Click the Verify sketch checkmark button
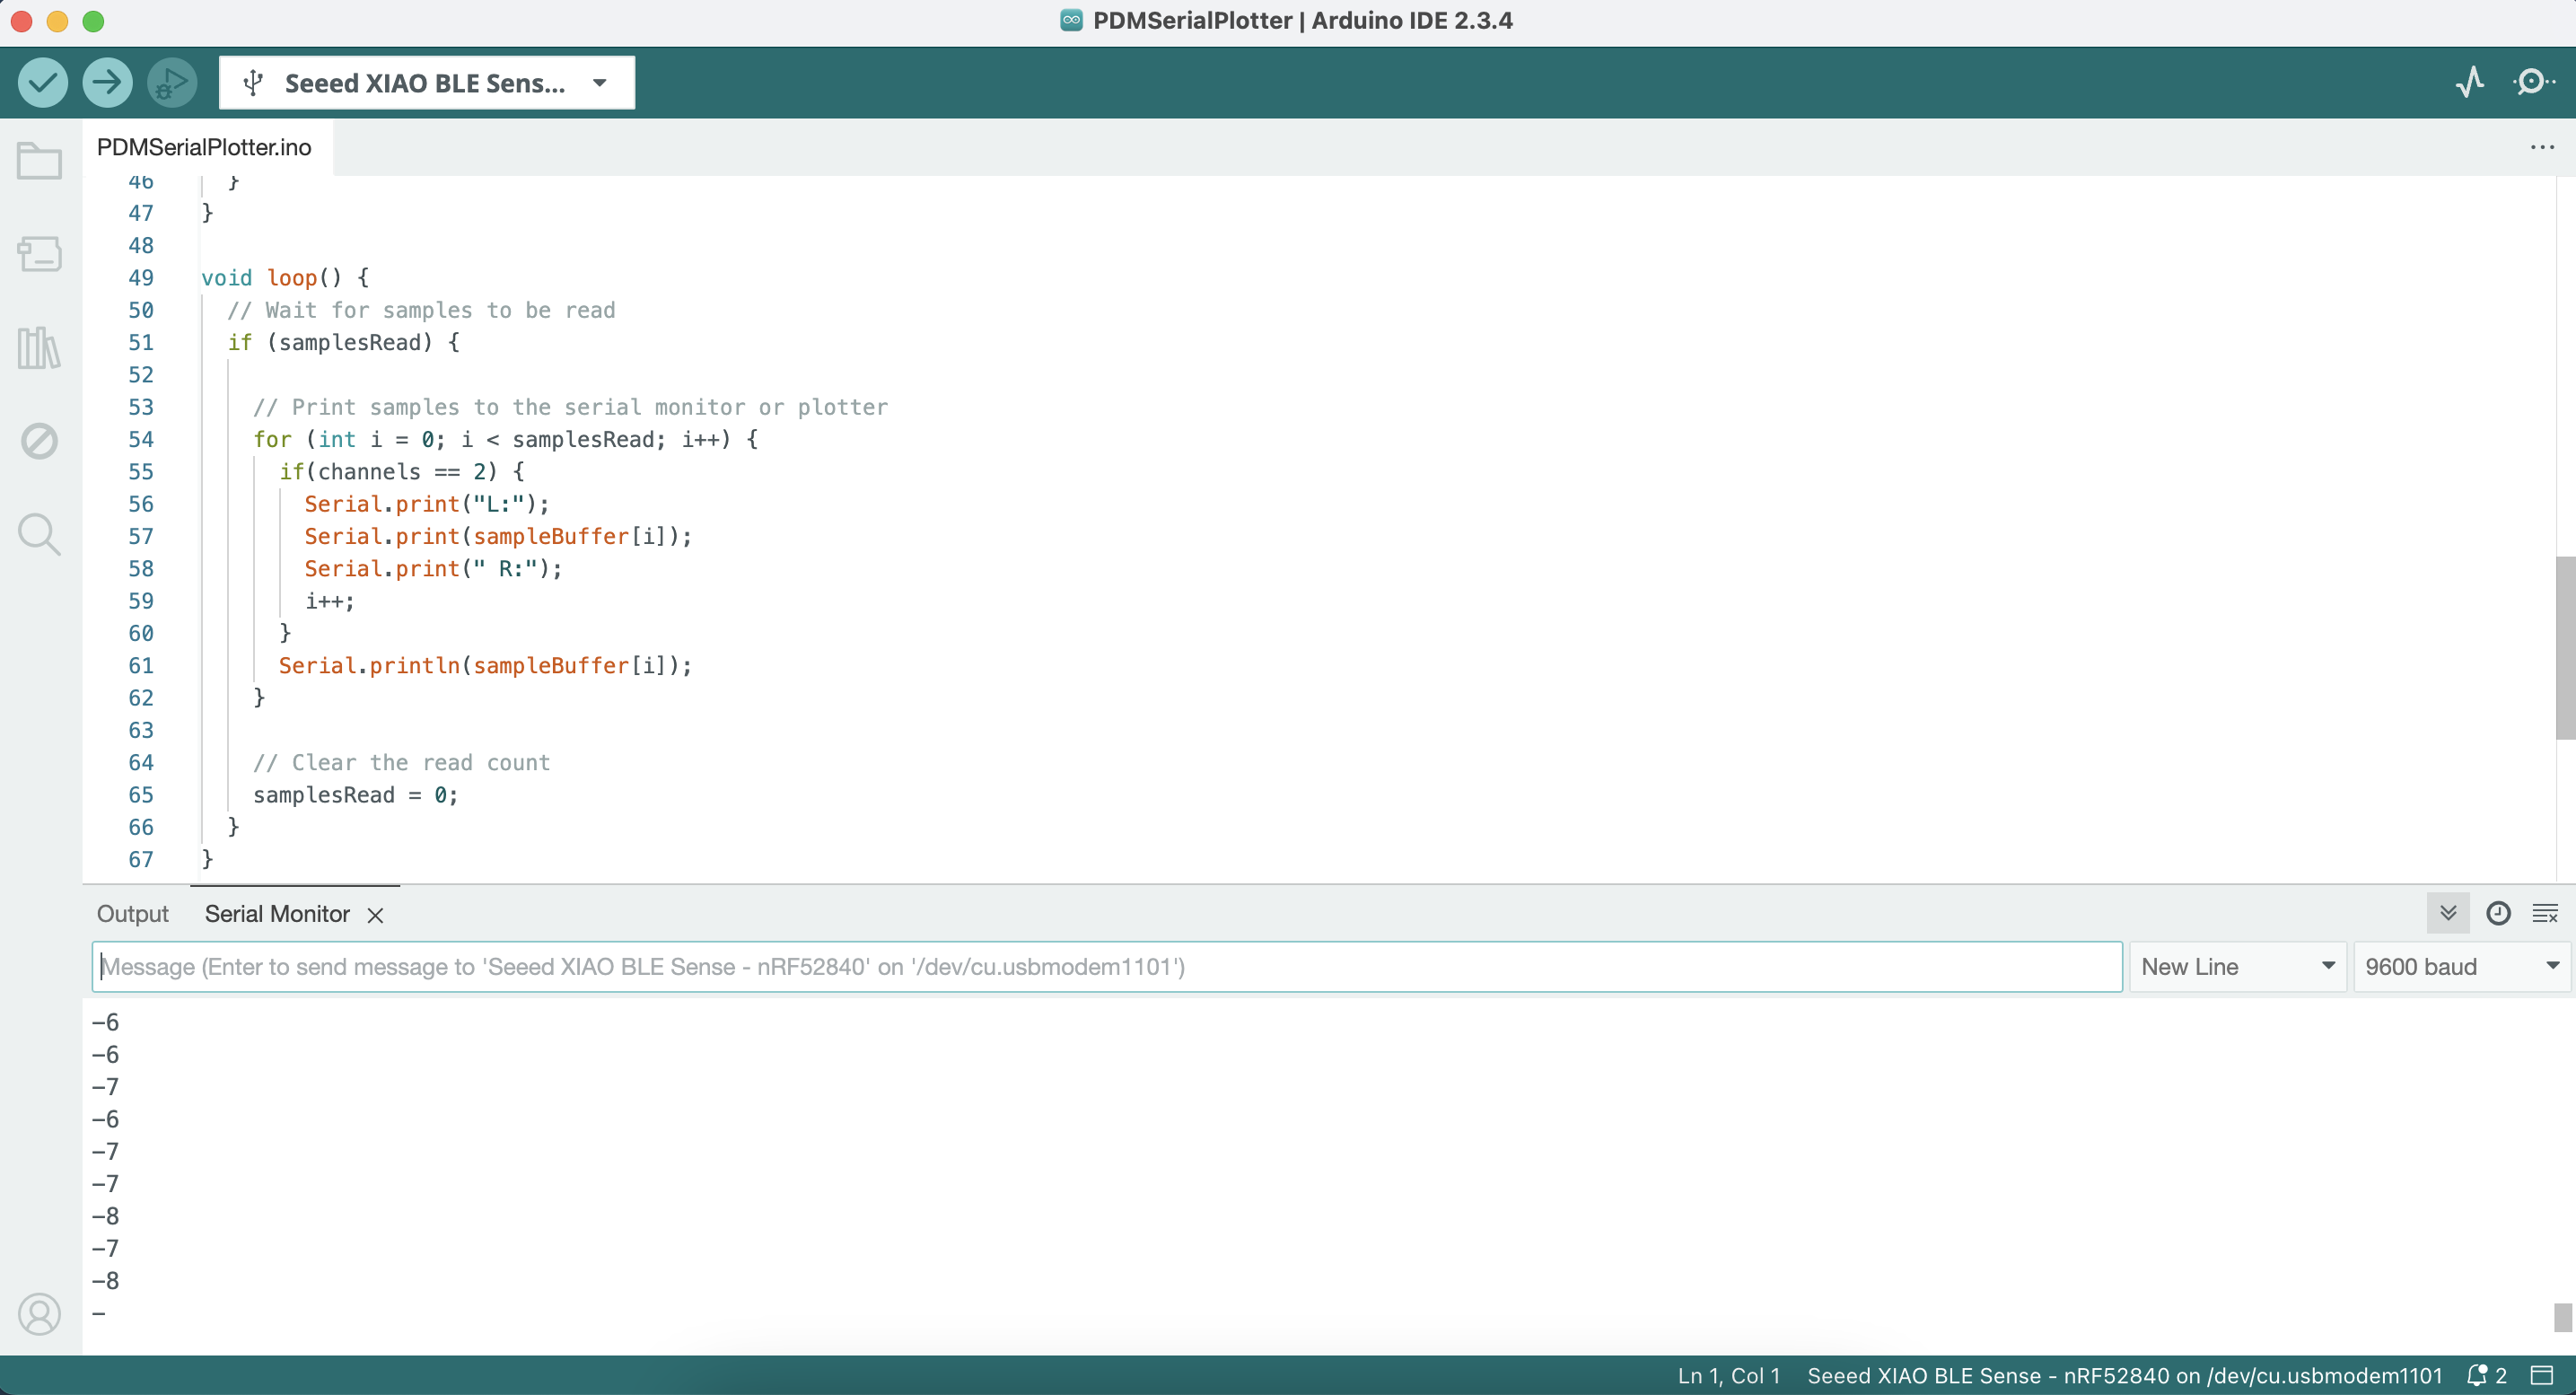This screenshot has width=2576, height=1395. click(43, 82)
